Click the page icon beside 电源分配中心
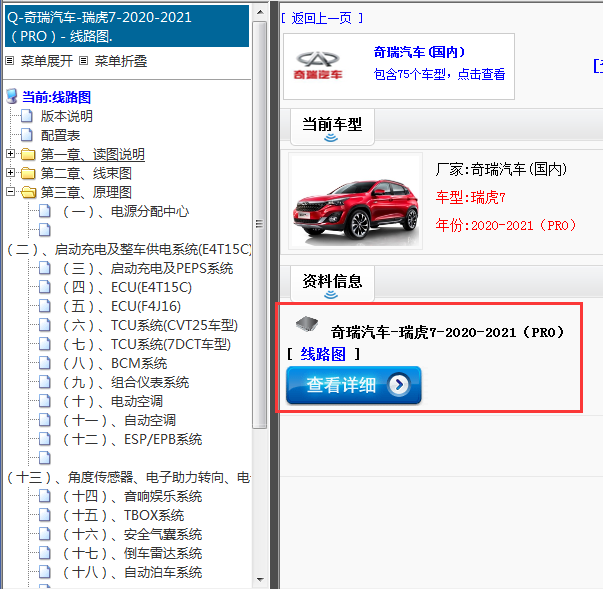Image resolution: width=603 pixels, height=589 pixels. pyautogui.click(x=45, y=211)
